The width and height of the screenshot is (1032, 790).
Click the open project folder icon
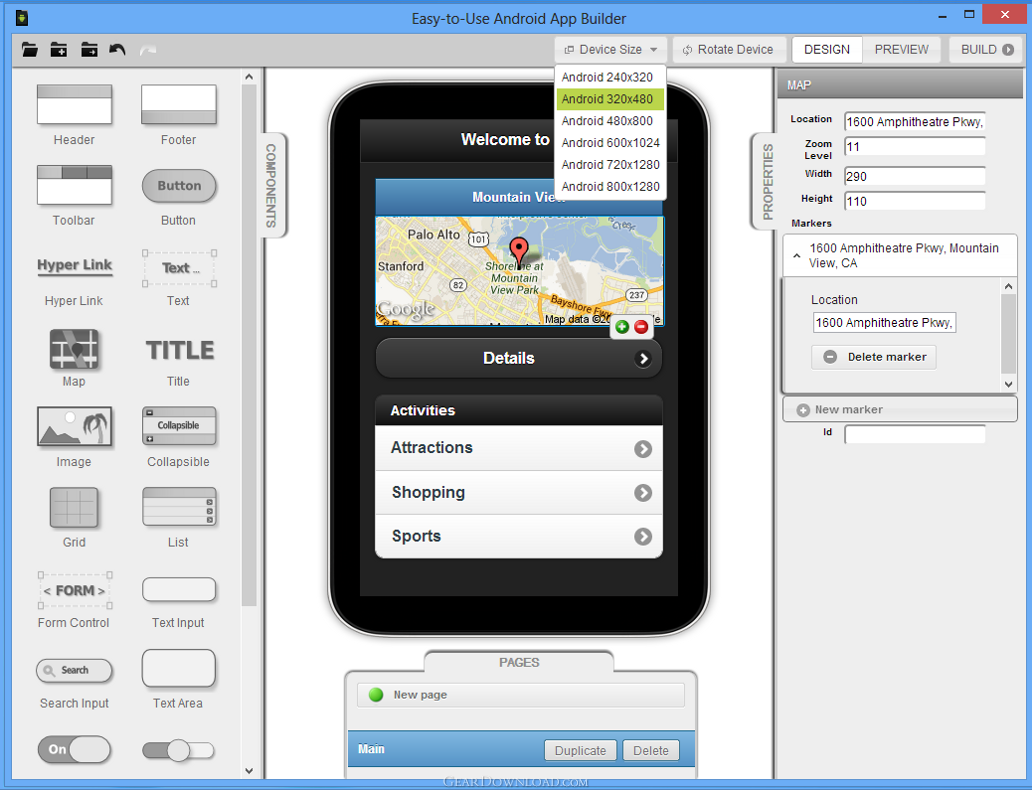(x=30, y=49)
